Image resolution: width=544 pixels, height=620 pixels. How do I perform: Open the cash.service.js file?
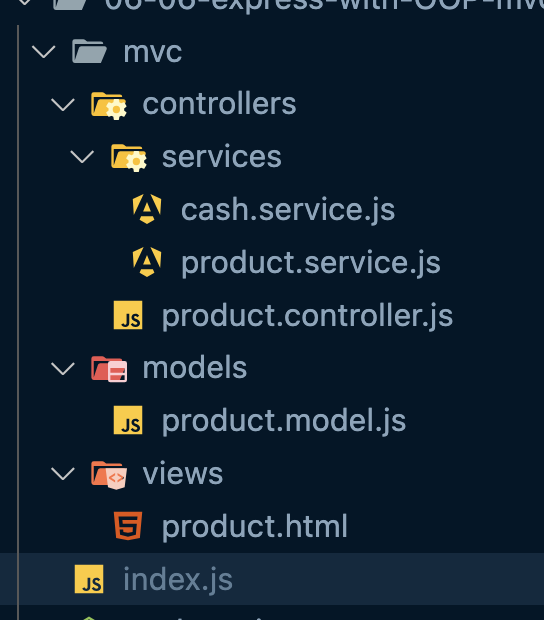(x=288, y=210)
